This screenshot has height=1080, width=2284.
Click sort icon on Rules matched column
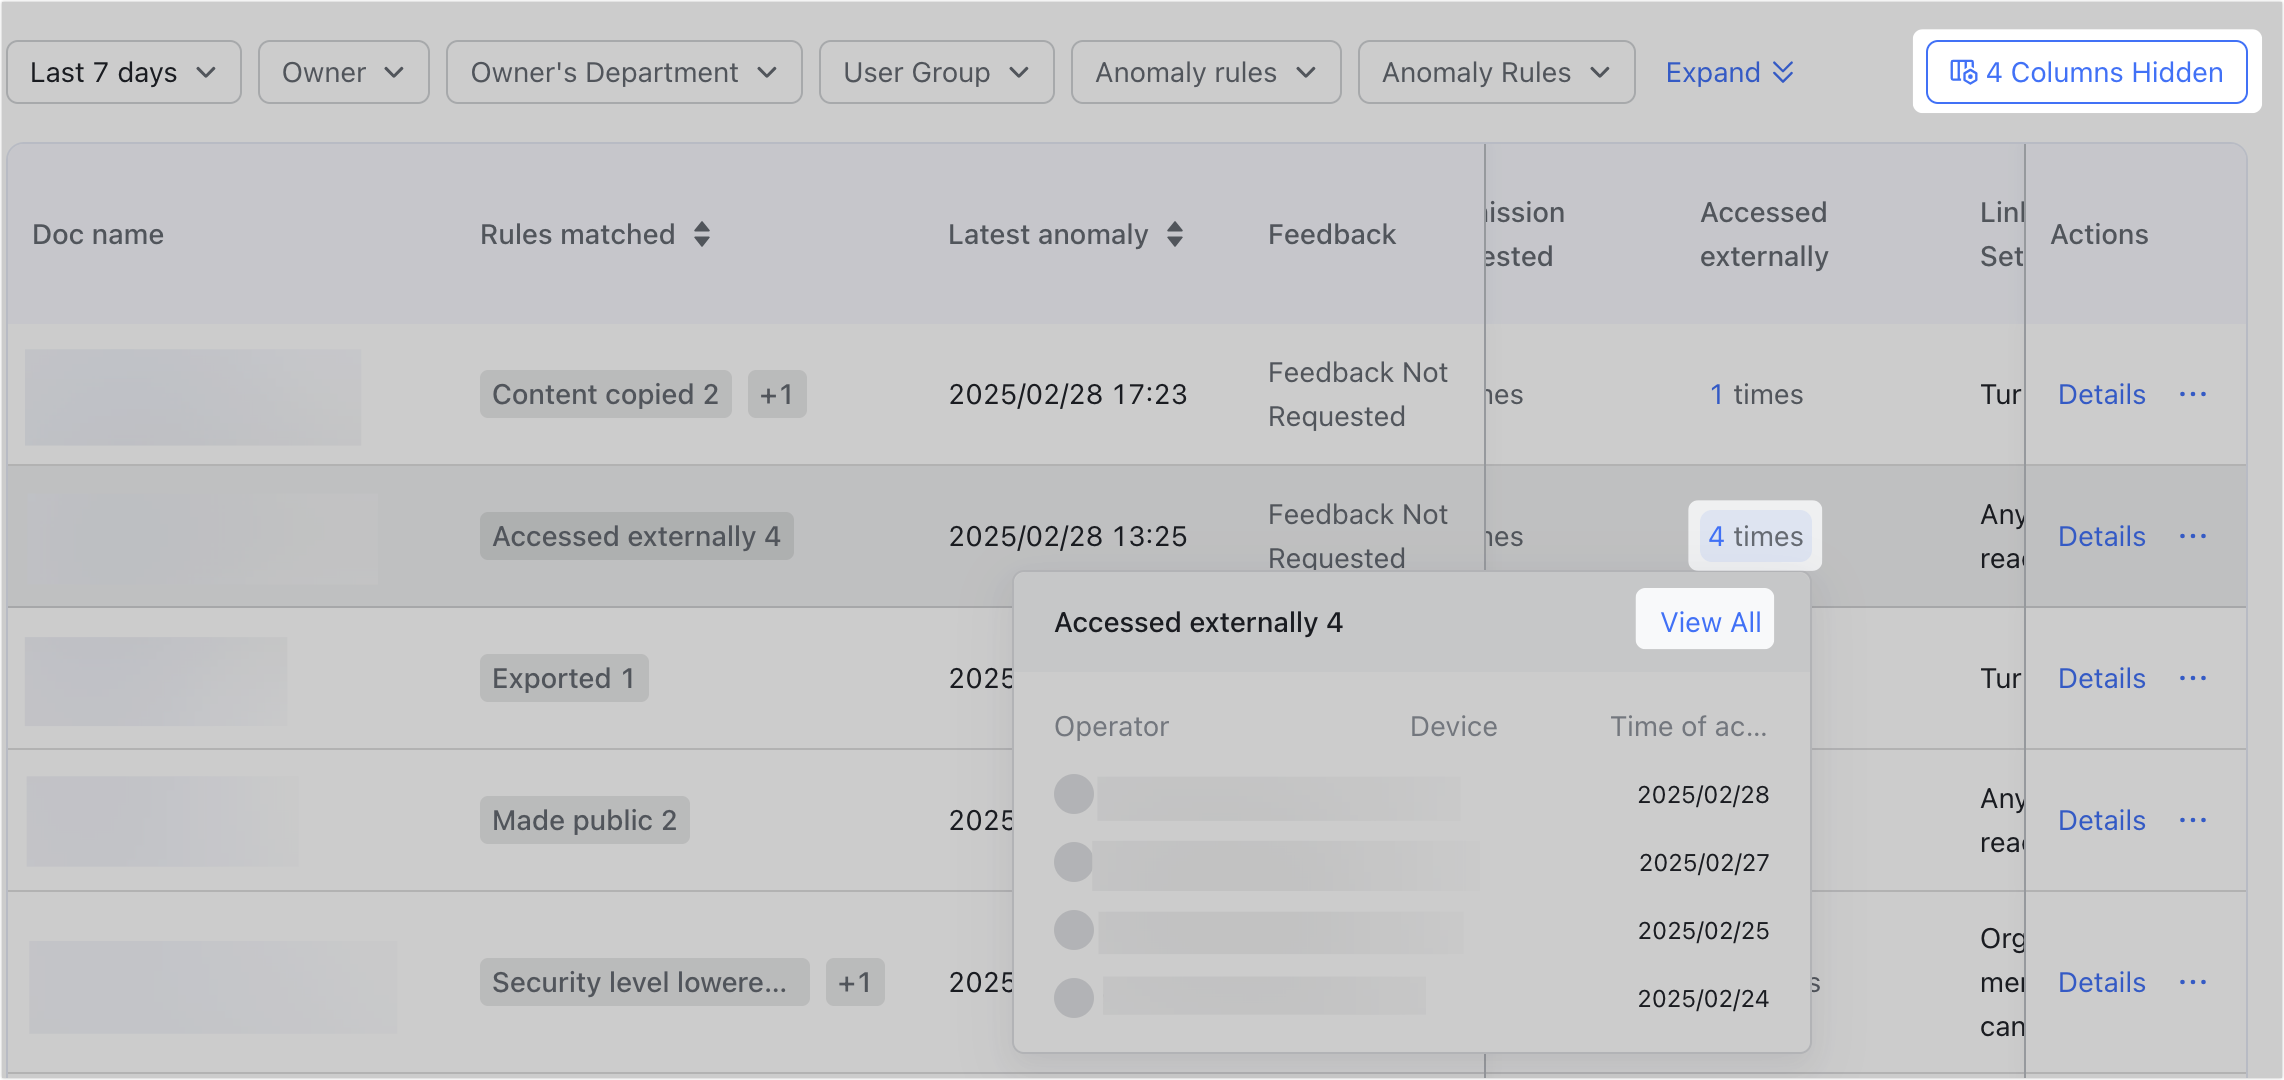[x=702, y=234]
